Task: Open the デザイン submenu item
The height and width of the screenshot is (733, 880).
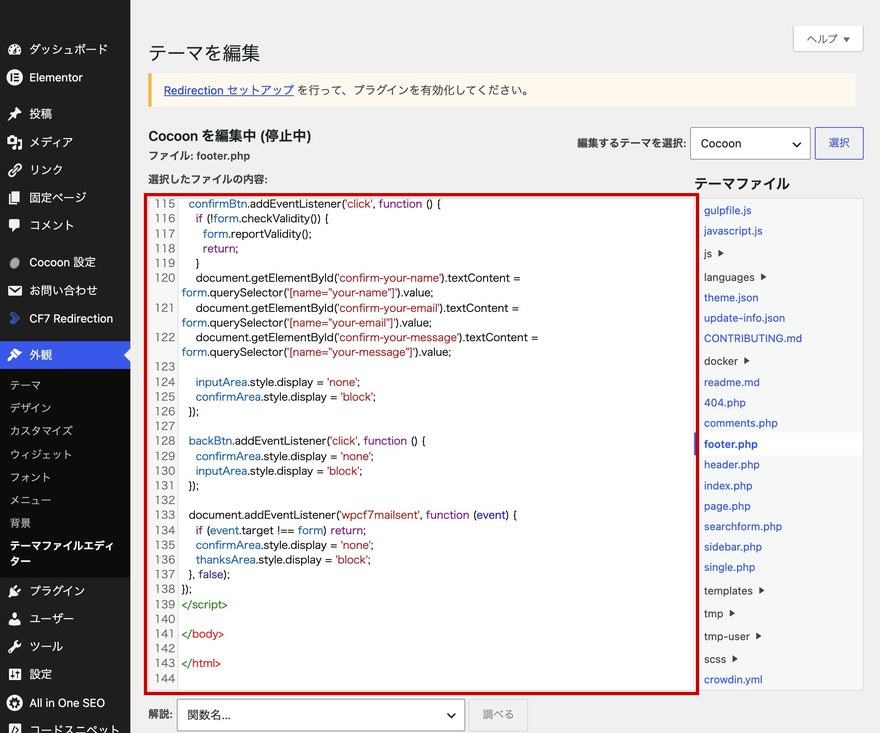Action: click(x=30, y=408)
